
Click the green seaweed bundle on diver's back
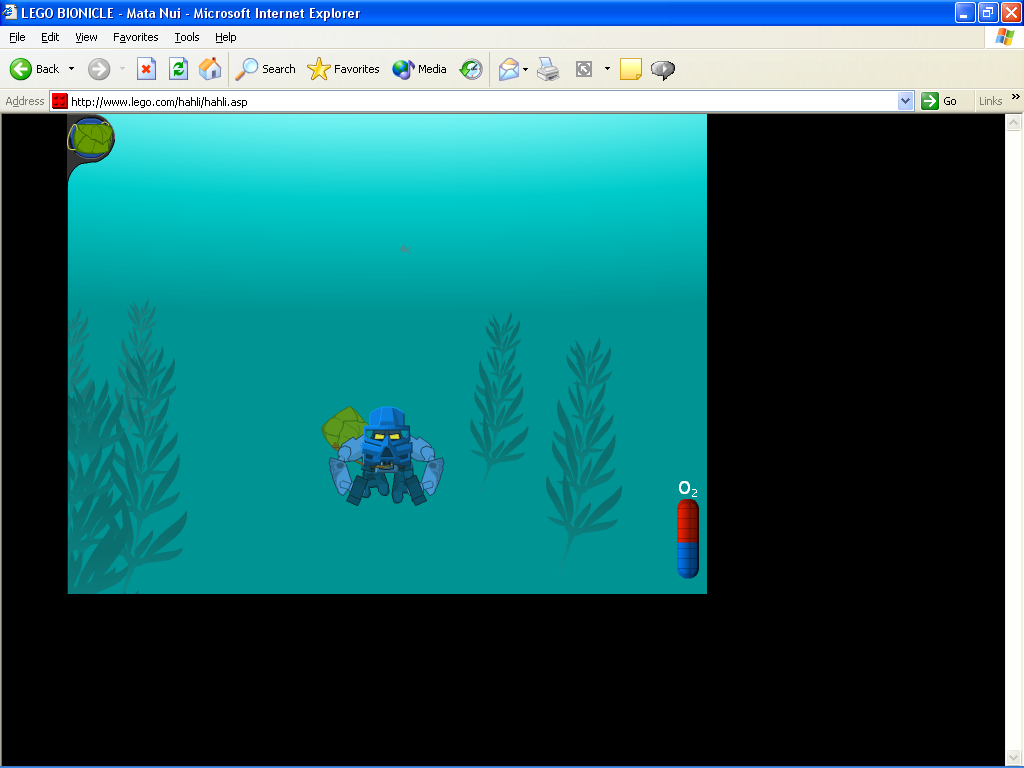343,428
